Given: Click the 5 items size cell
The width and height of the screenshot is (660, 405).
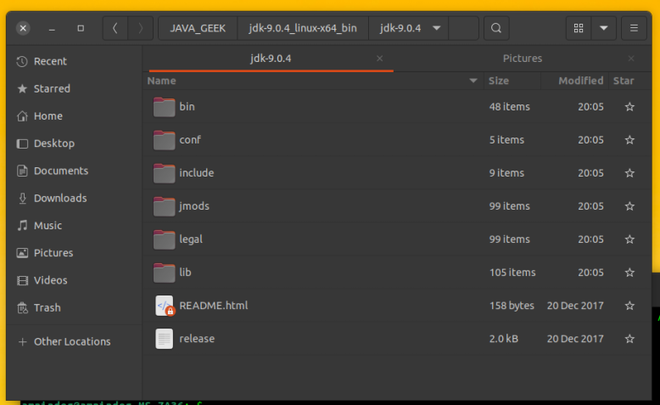Looking at the screenshot, I should (506, 140).
